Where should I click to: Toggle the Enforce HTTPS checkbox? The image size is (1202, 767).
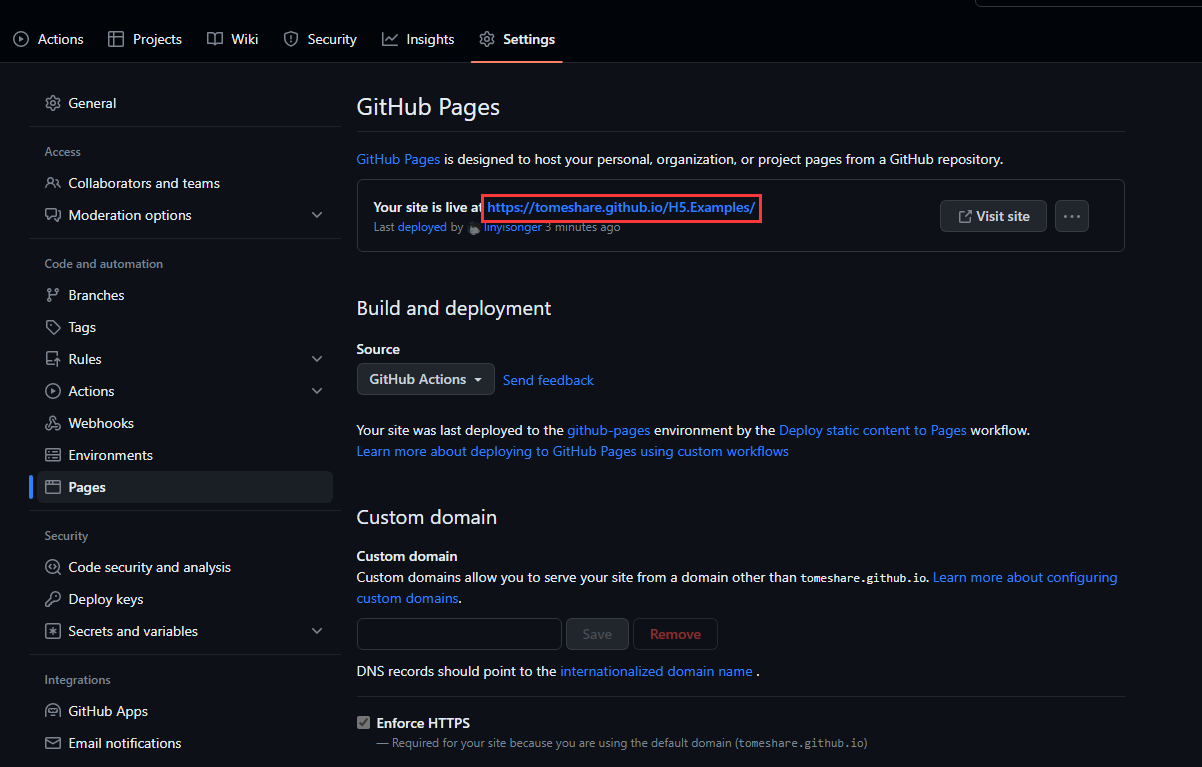pos(363,723)
